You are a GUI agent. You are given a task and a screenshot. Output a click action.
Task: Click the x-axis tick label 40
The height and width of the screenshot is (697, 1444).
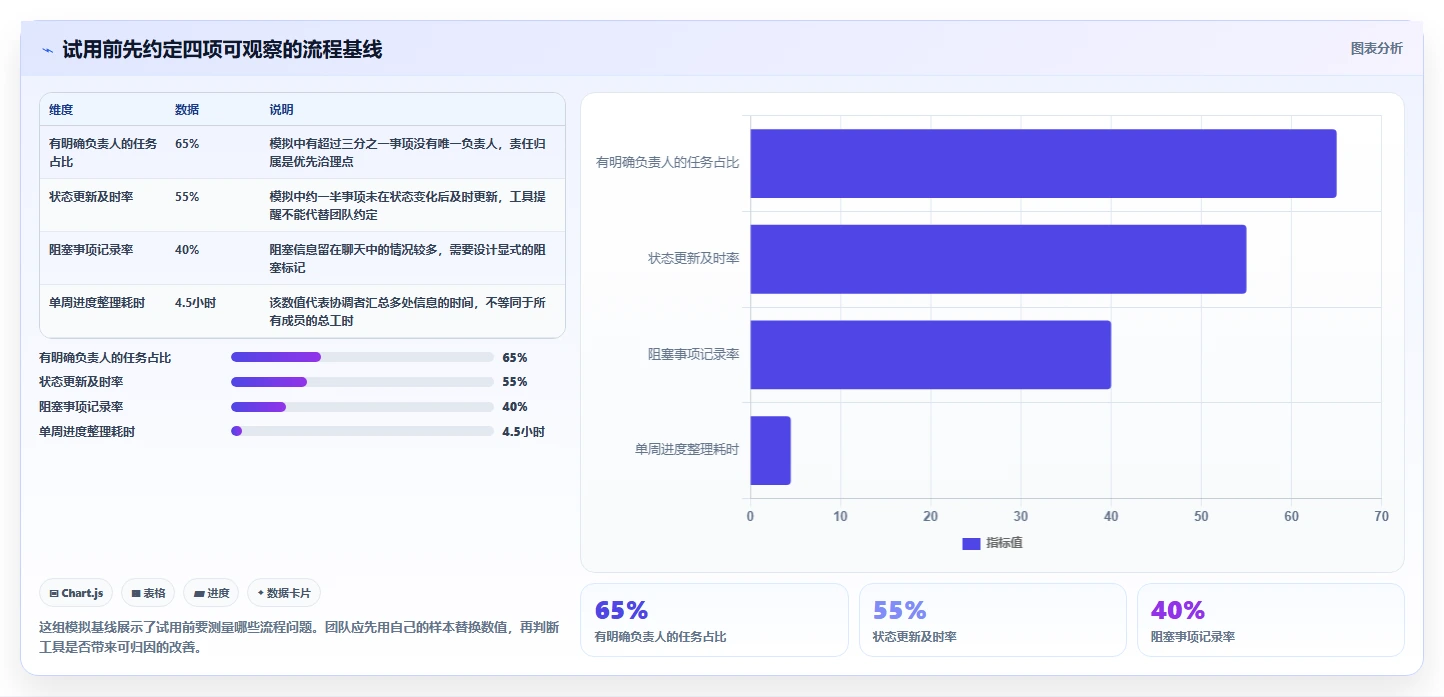point(1111,516)
